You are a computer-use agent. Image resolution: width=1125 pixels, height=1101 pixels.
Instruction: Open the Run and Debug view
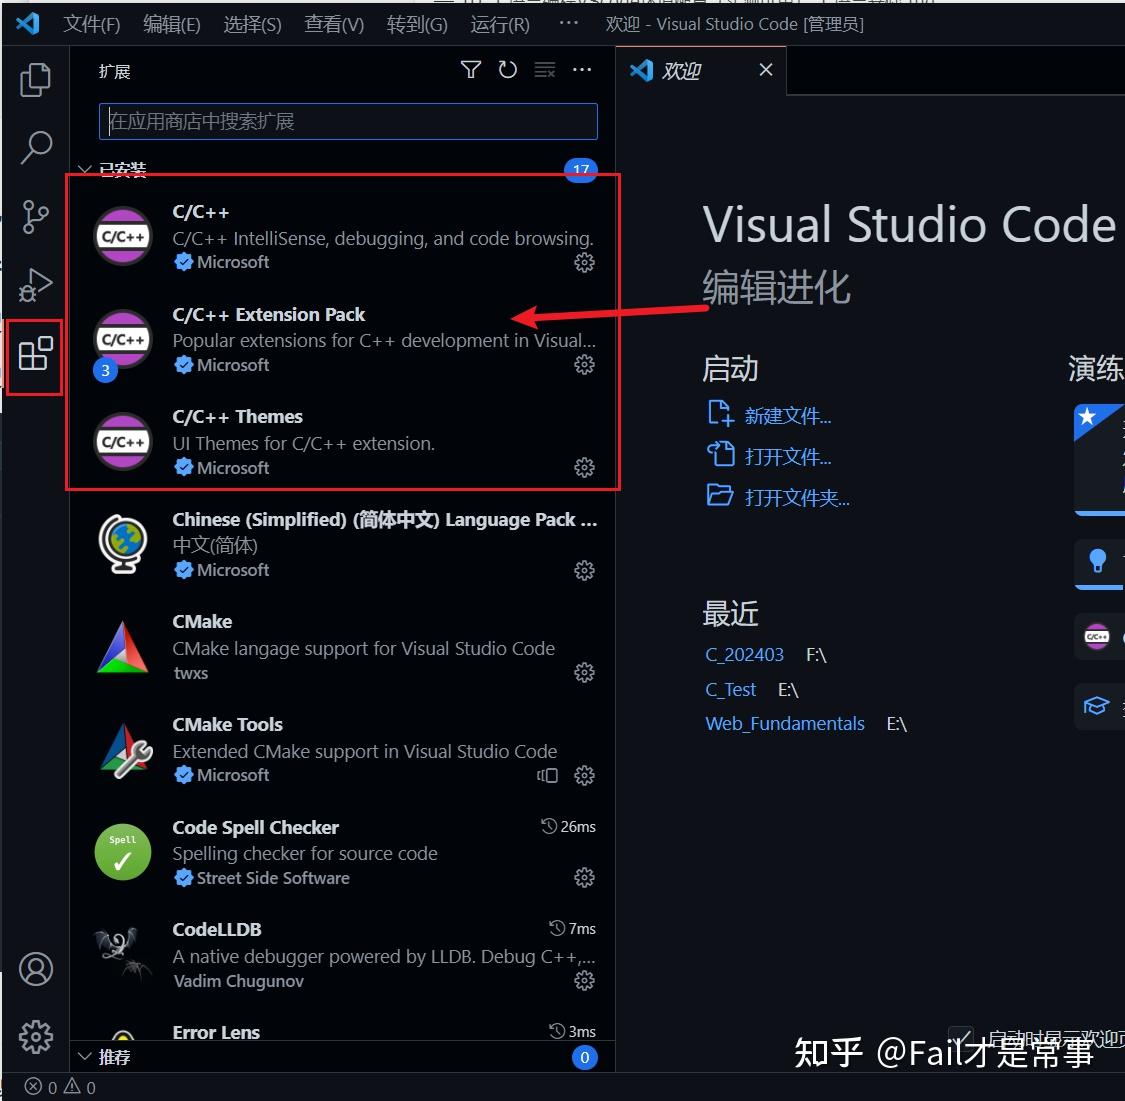(x=35, y=285)
